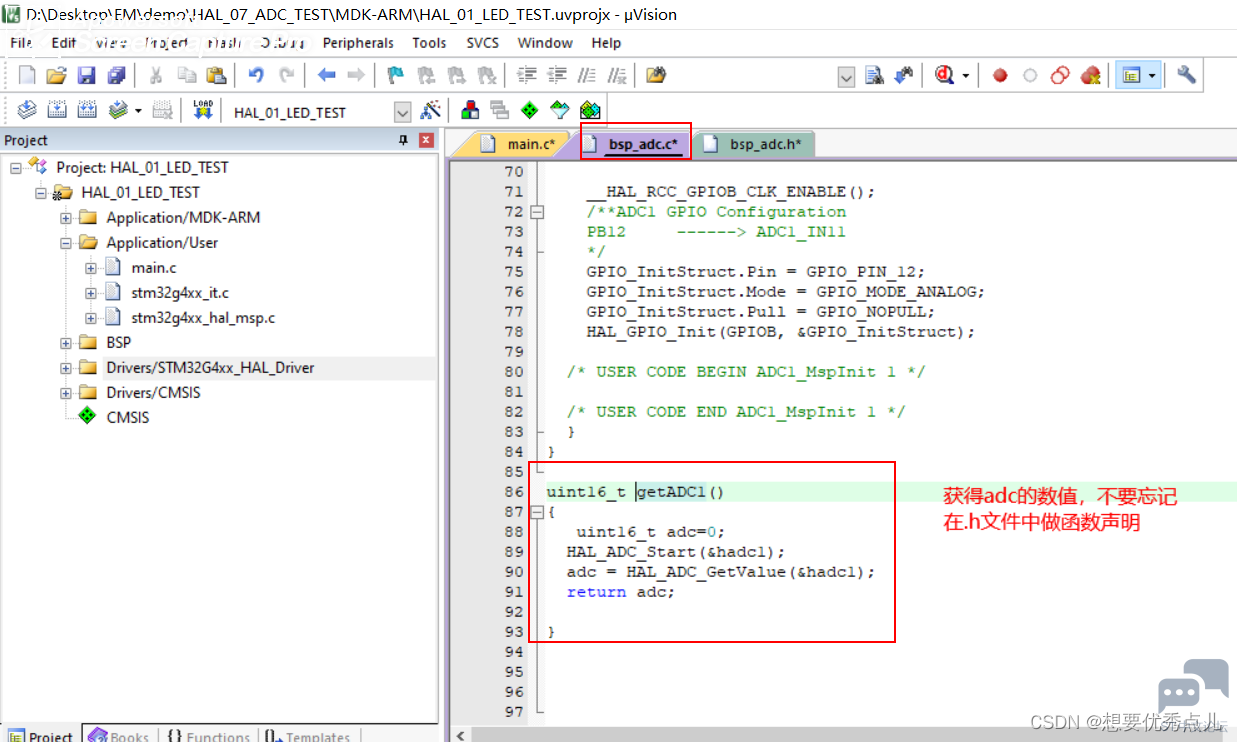Collapse code fold at line 72
The height and width of the screenshot is (742, 1237).
pos(537,212)
